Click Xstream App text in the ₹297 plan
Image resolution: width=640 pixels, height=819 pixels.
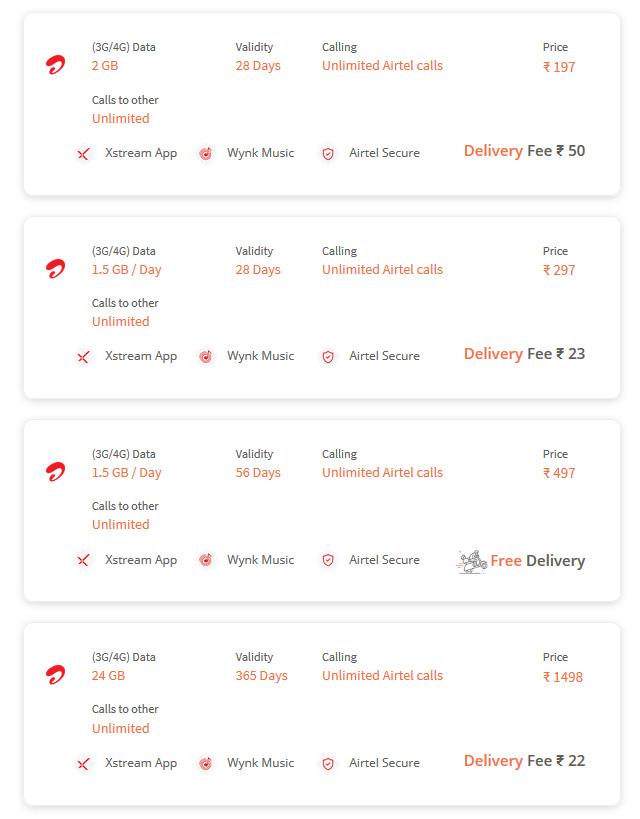pos(141,356)
